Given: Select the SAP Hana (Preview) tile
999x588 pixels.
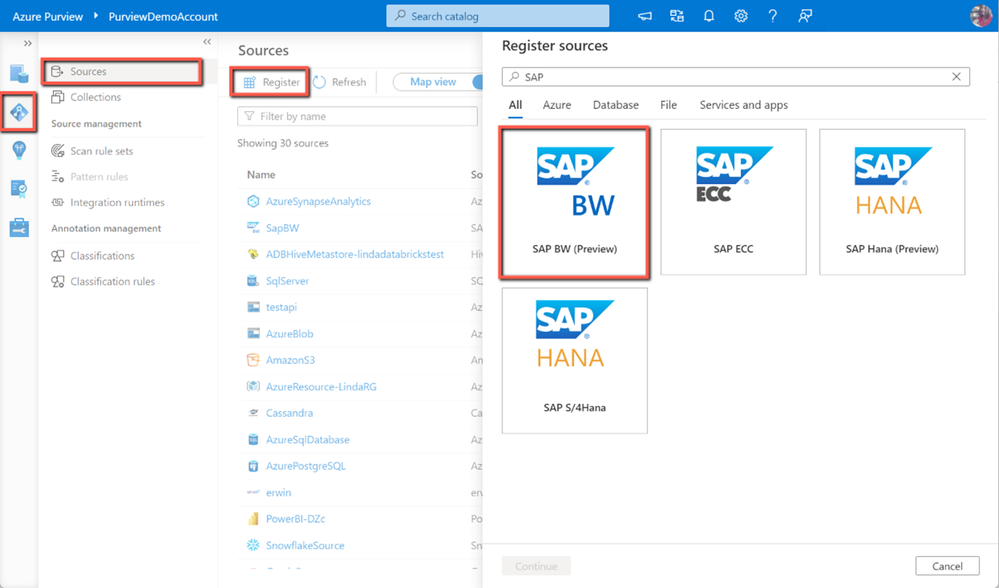Looking at the screenshot, I should click(x=892, y=202).
